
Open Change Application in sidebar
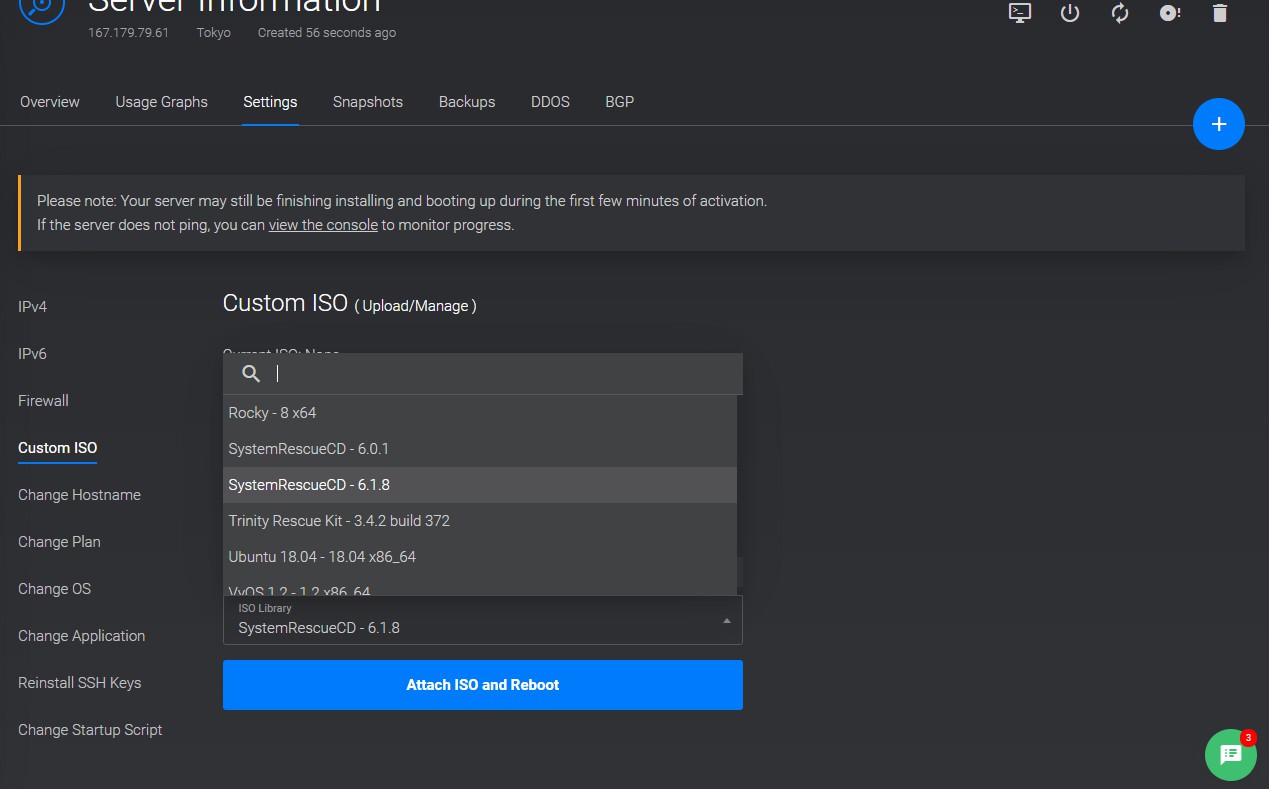point(82,636)
